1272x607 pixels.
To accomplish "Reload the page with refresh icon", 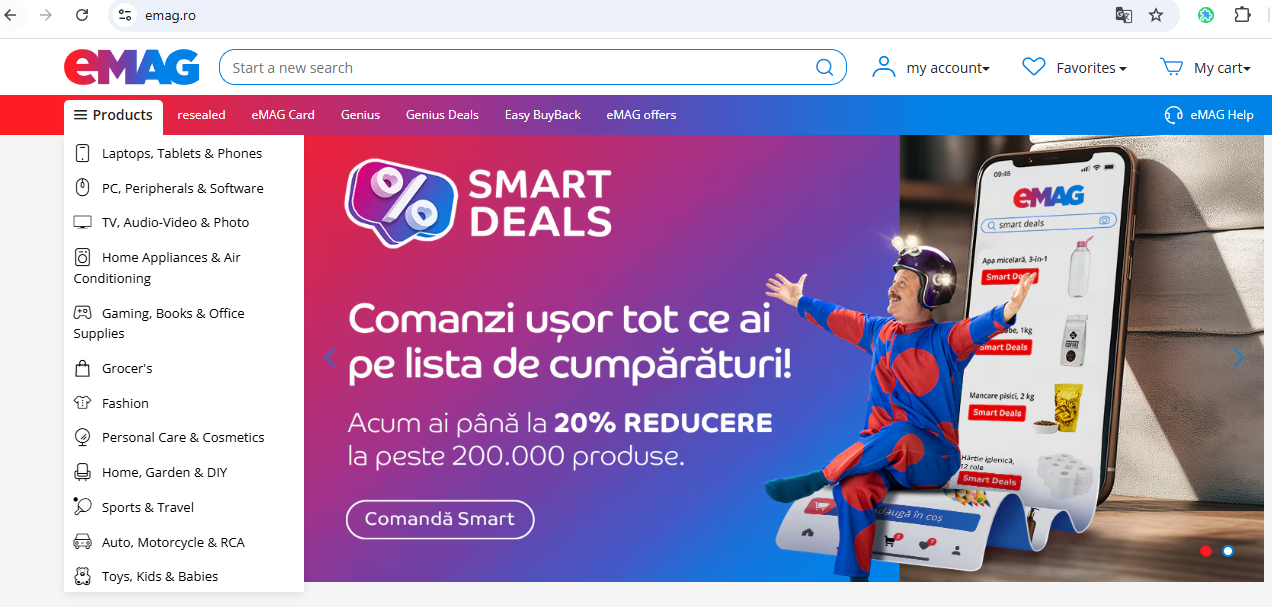I will click(82, 15).
